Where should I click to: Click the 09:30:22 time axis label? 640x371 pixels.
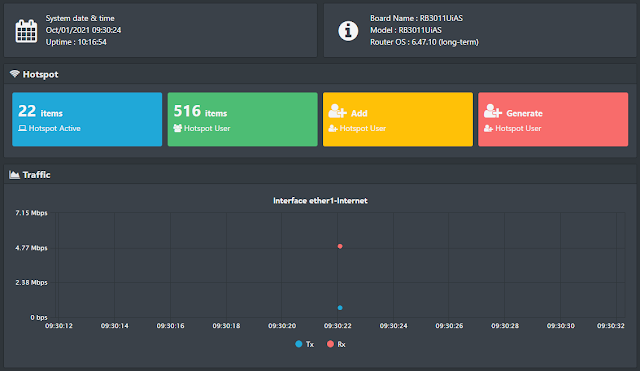coord(338,326)
